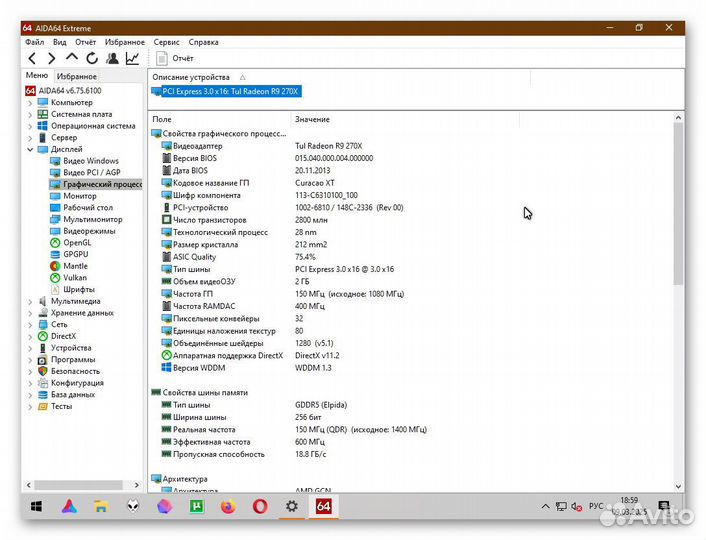Click the GPGPU icon in tree
706x540 pixels.
click(x=55, y=254)
